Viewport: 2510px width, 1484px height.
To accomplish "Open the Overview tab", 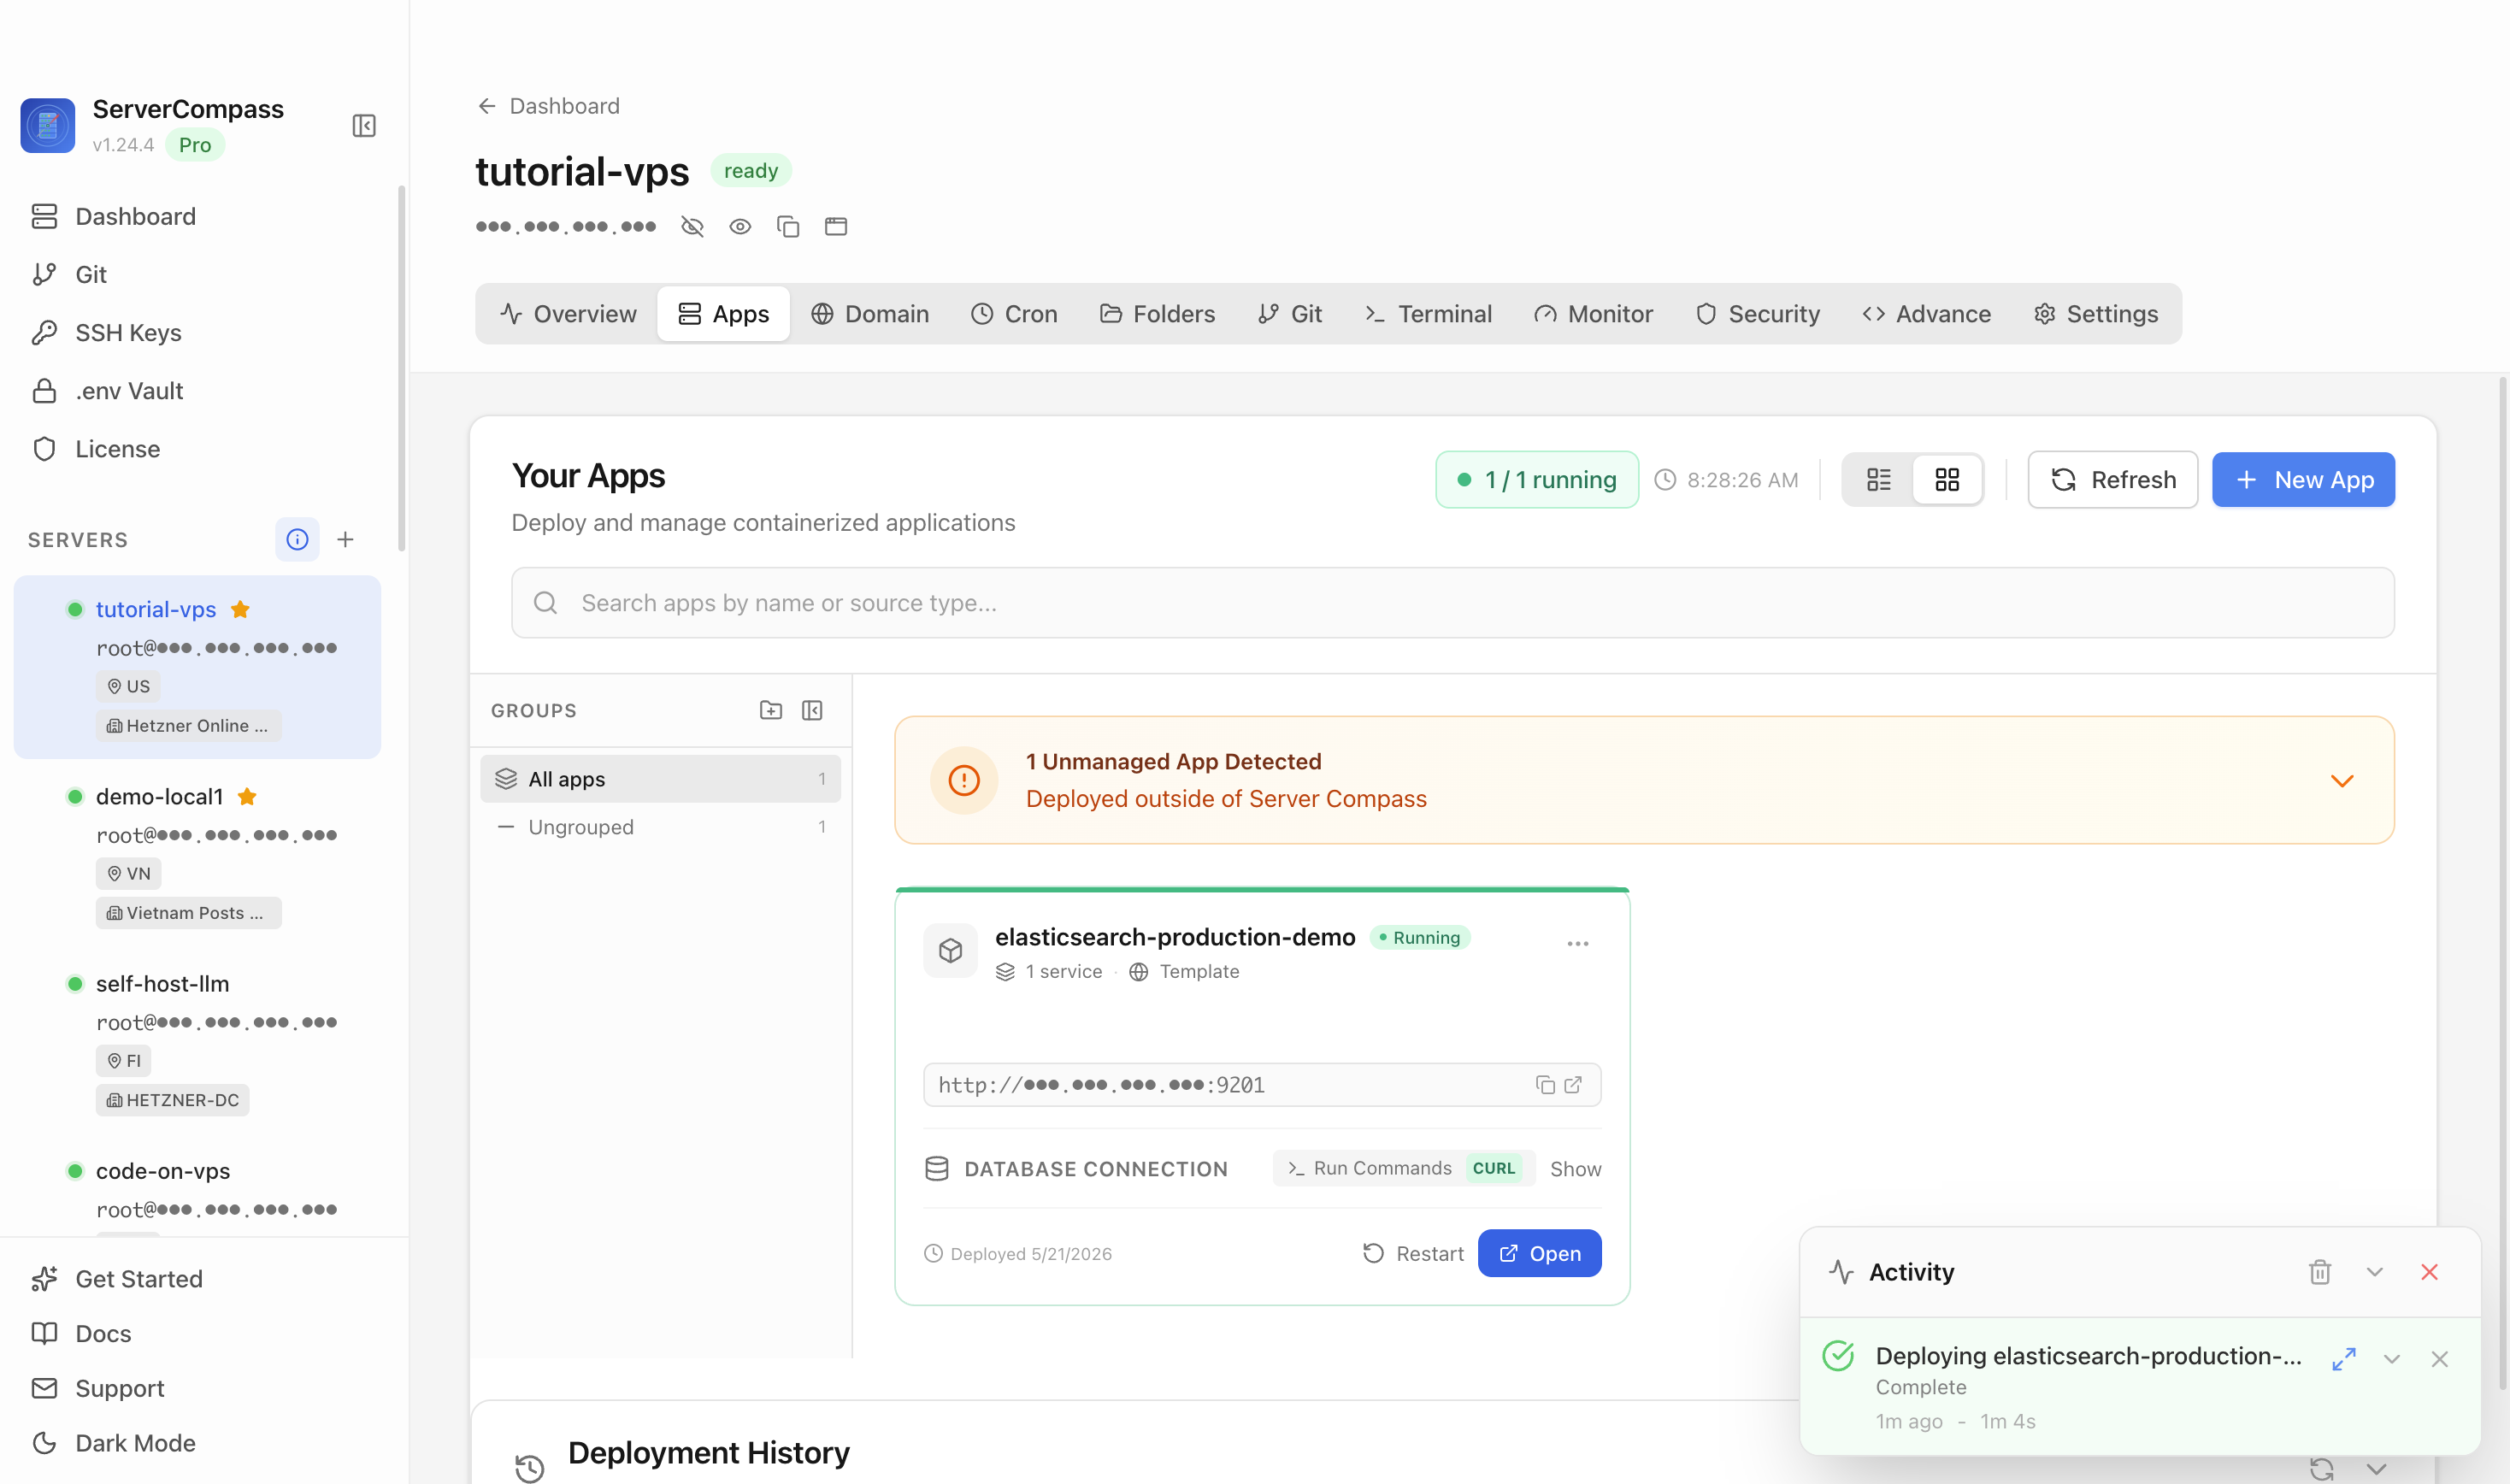I will tap(568, 314).
